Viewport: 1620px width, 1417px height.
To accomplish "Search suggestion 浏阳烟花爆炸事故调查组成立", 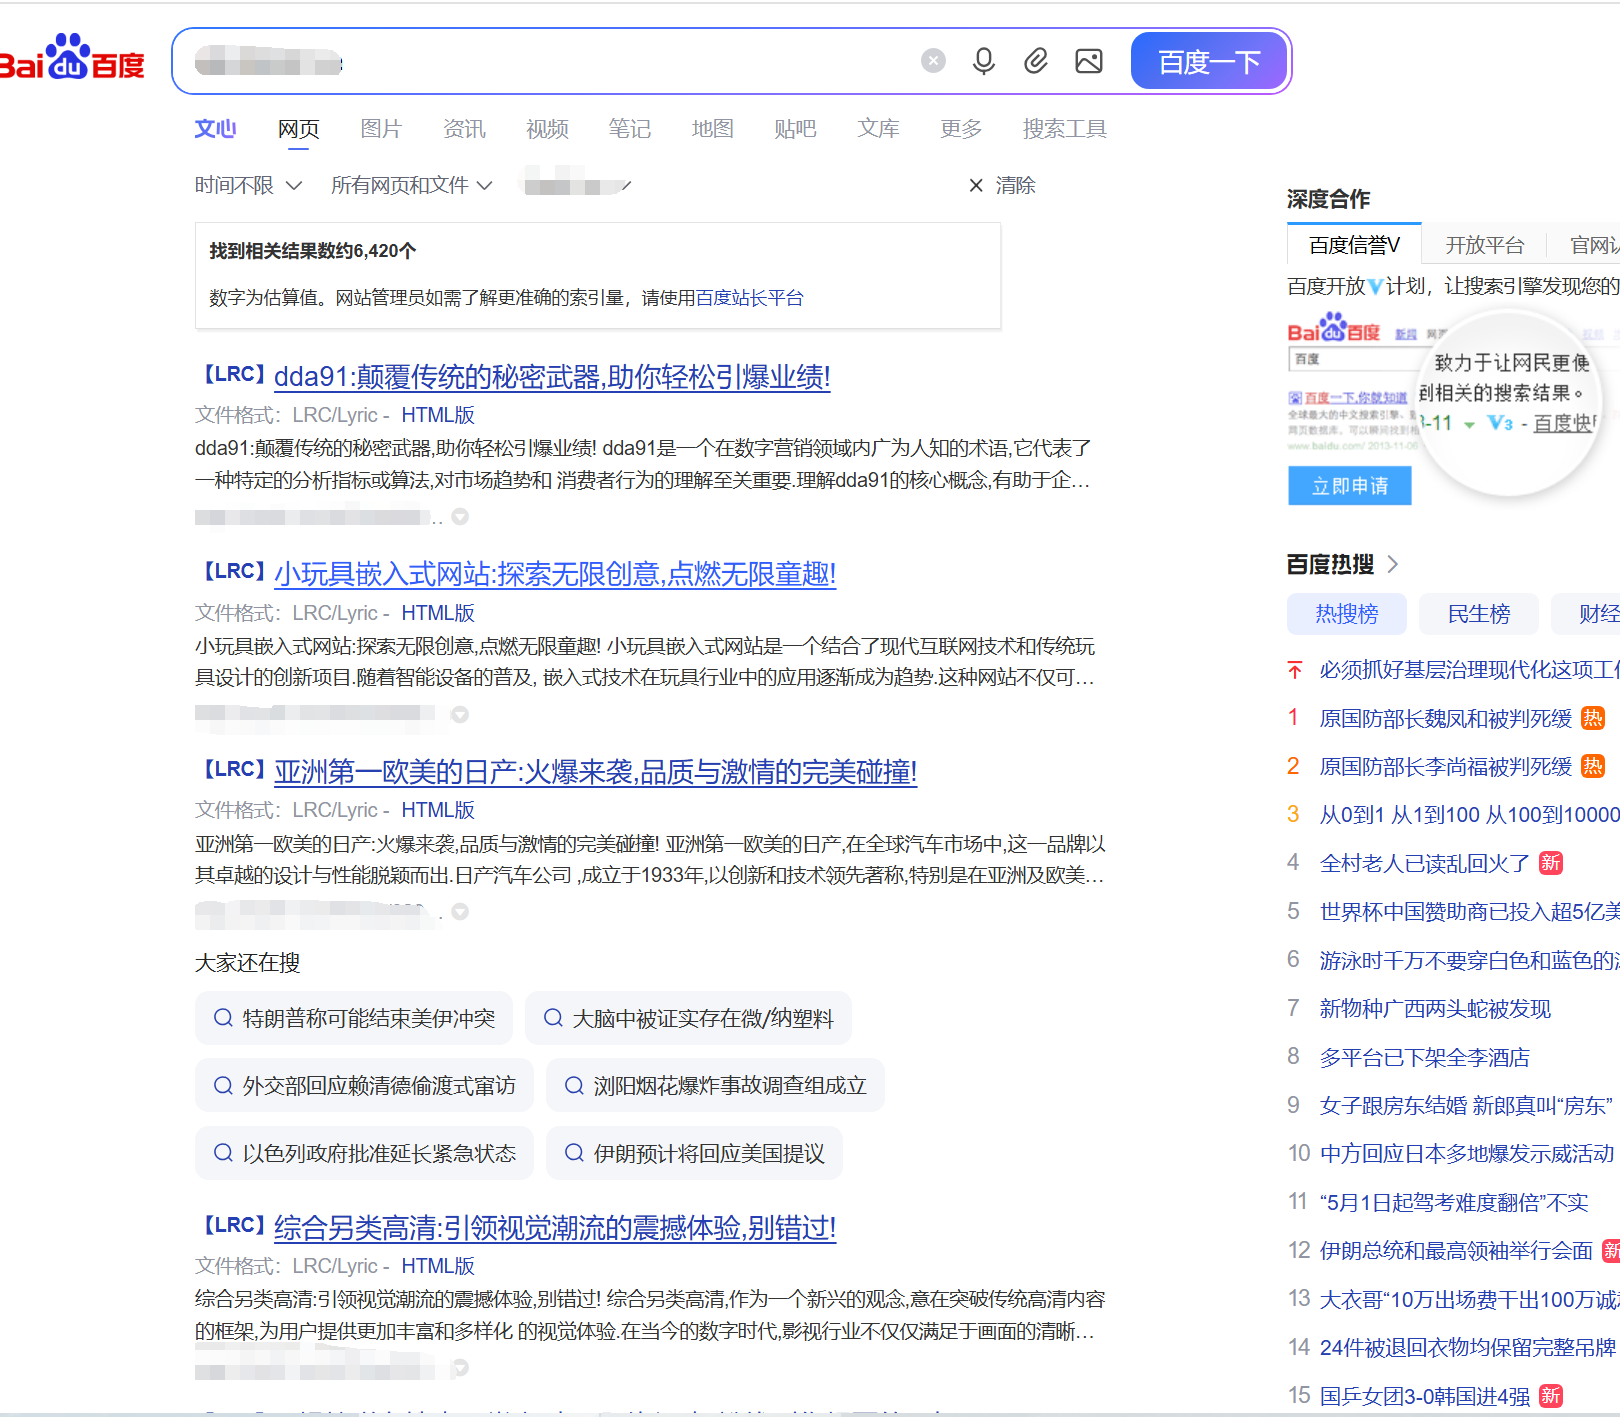I will tap(715, 1085).
